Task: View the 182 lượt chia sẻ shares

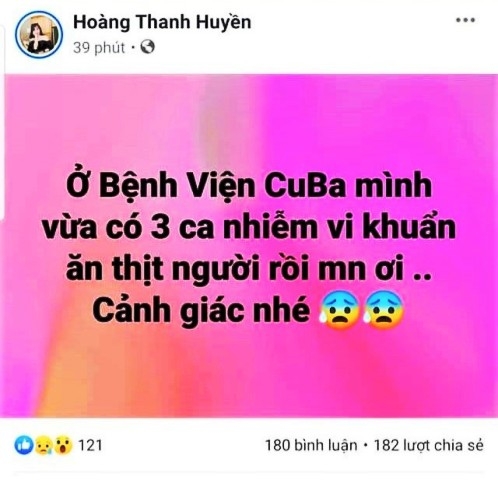Action: tap(428, 445)
